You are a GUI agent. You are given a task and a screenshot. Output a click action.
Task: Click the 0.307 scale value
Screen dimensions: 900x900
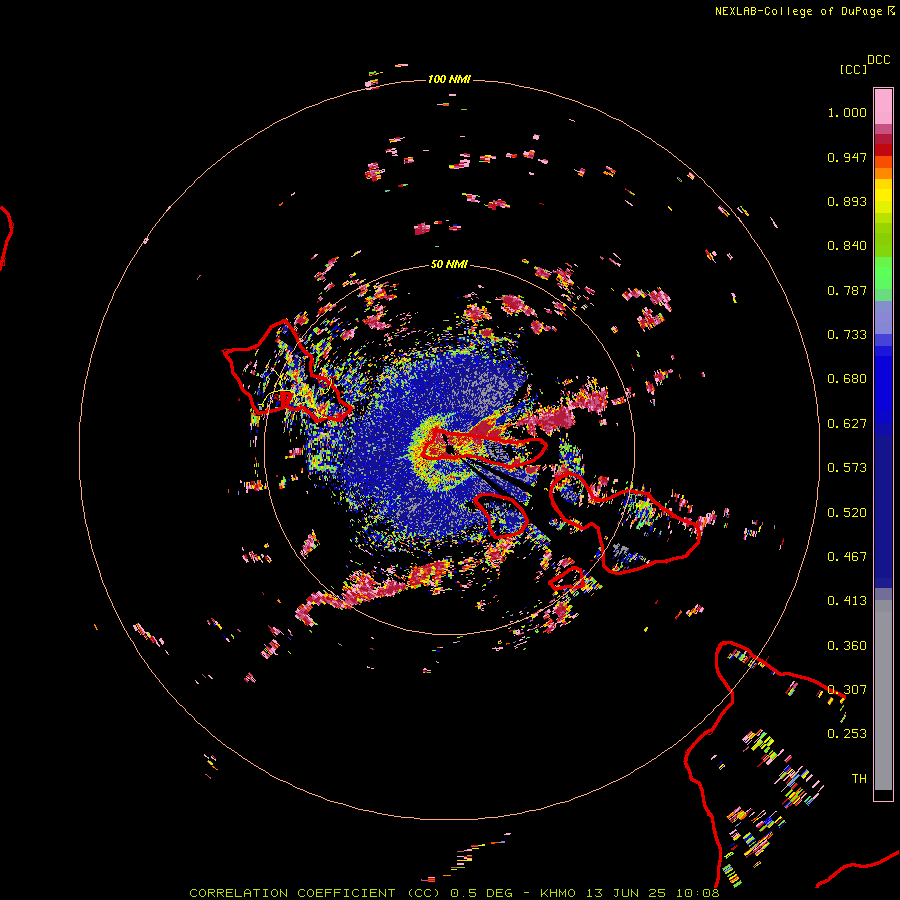pyautogui.click(x=847, y=689)
